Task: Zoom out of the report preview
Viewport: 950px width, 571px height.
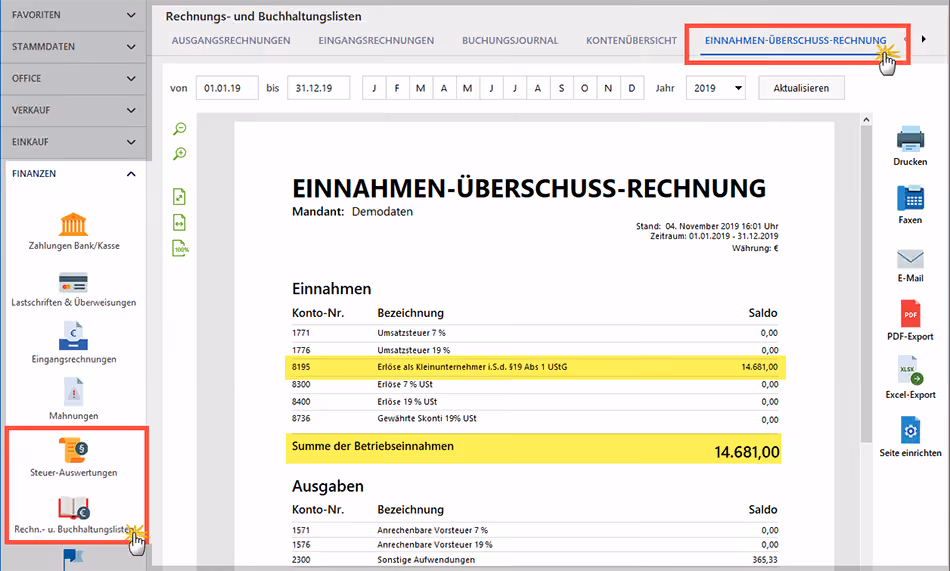Action: [x=179, y=129]
